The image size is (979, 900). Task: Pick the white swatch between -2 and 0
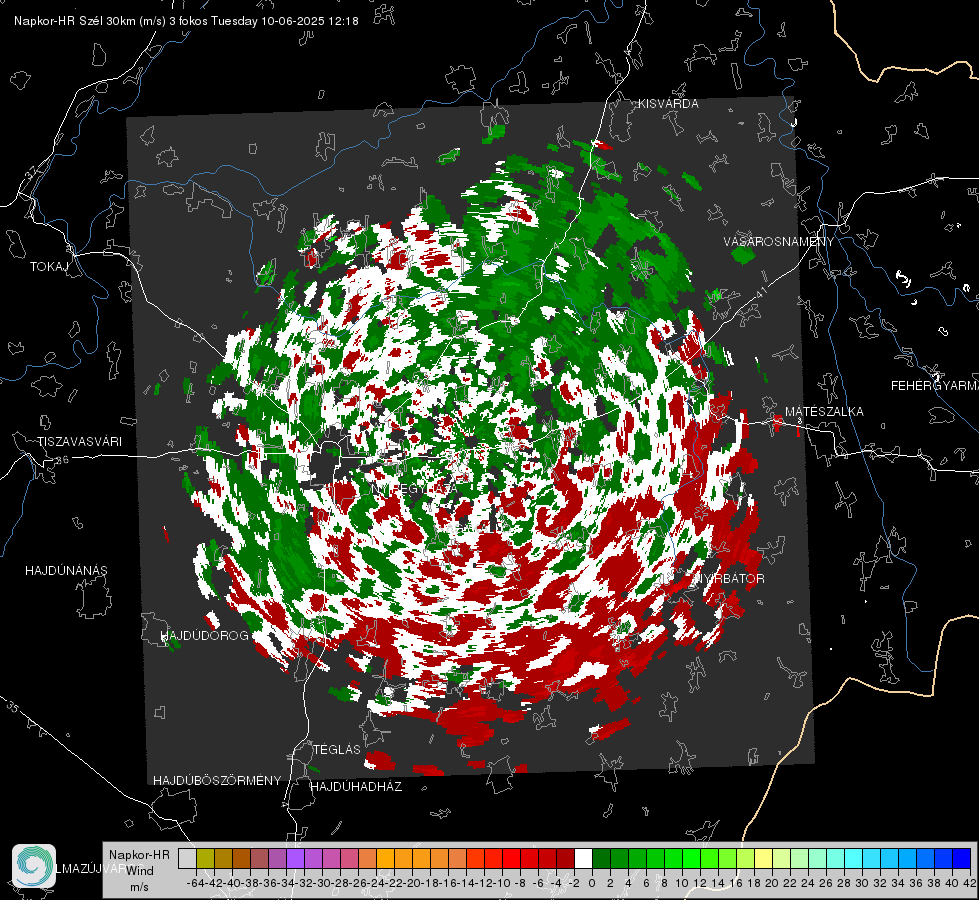(x=583, y=858)
